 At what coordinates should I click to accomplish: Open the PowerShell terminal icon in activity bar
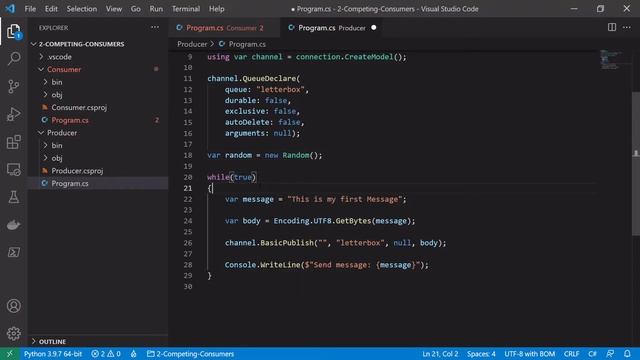[13, 252]
